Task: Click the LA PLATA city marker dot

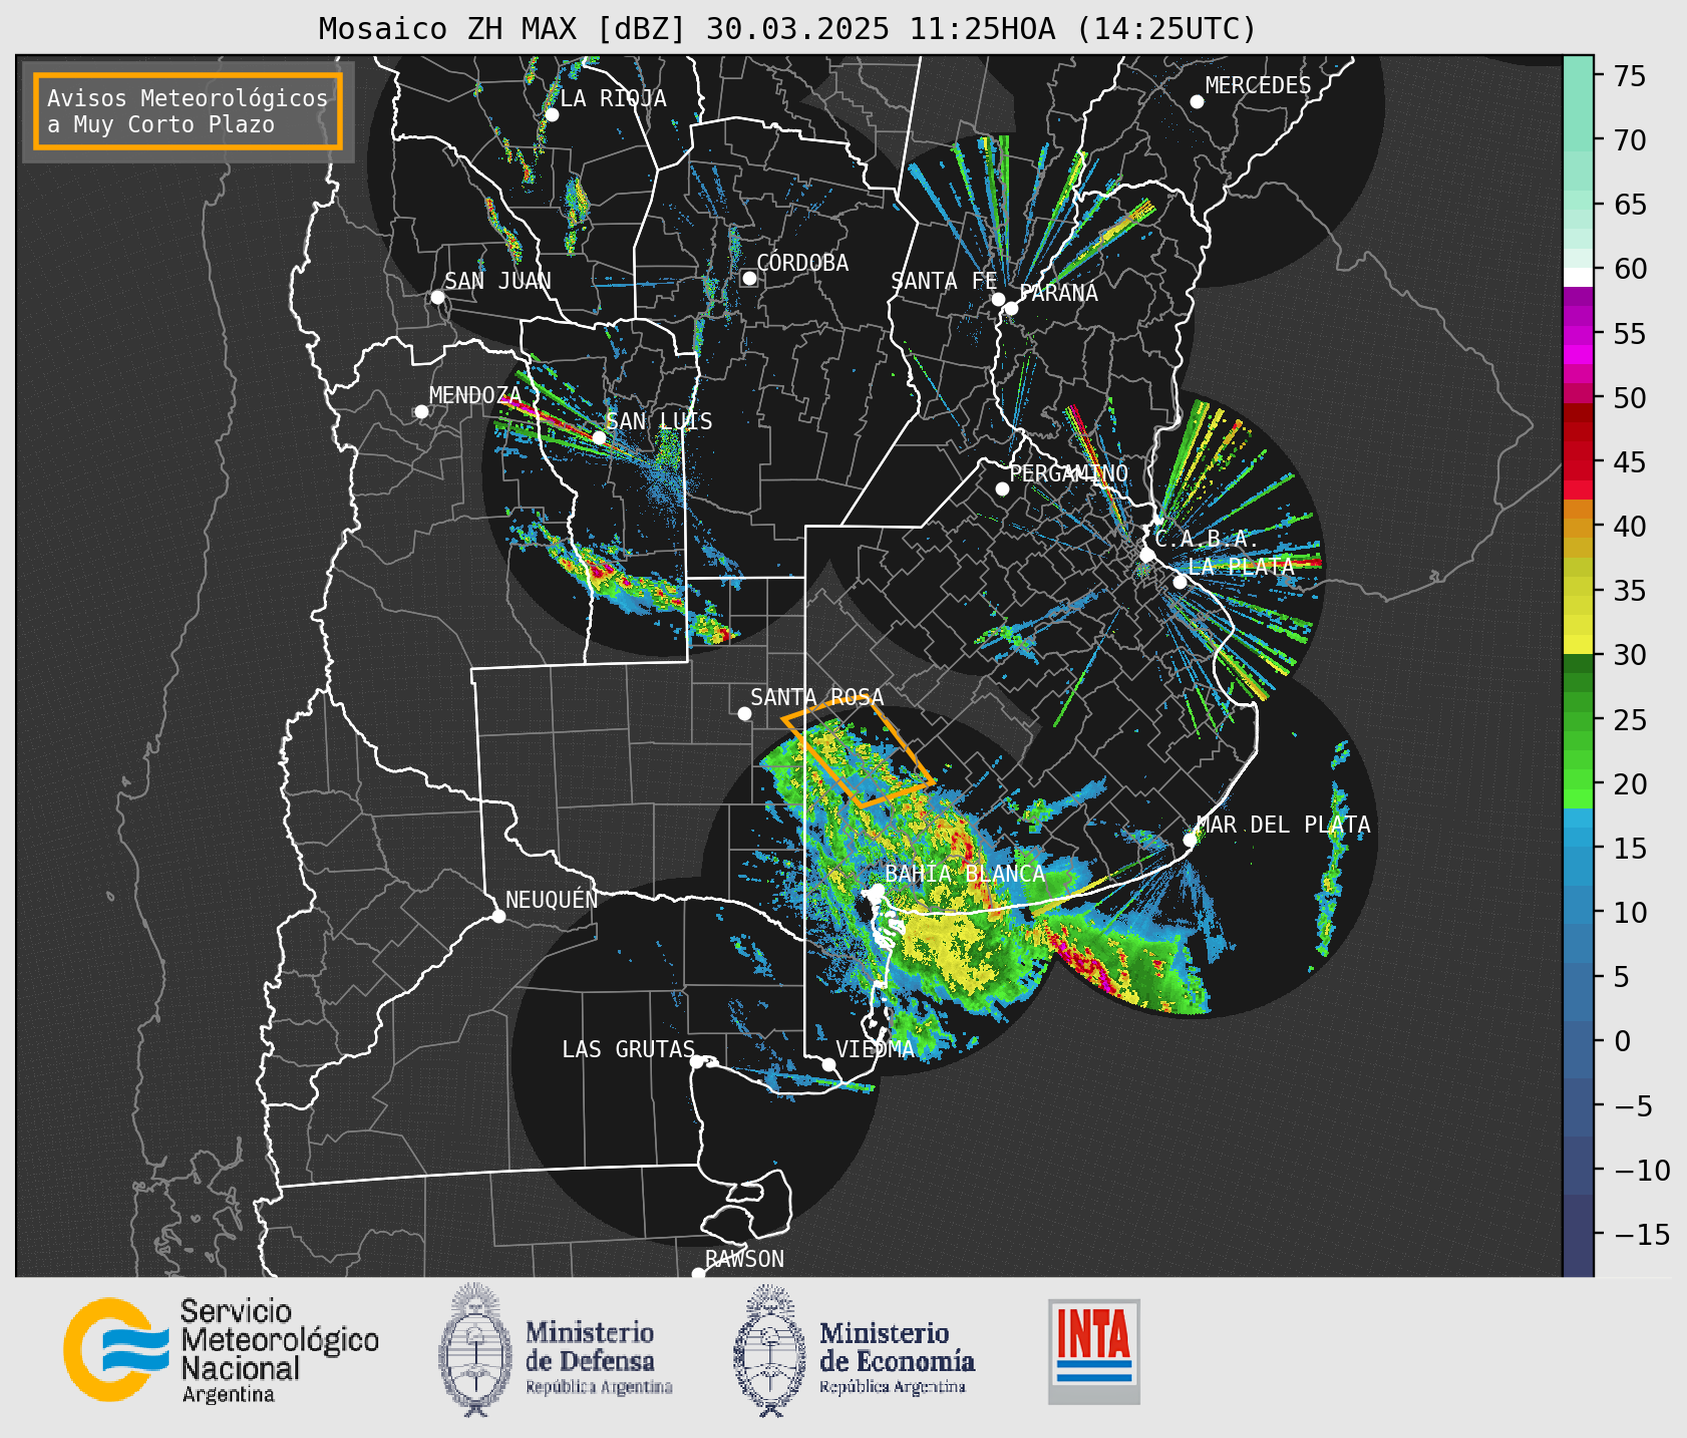Action: point(1180,582)
